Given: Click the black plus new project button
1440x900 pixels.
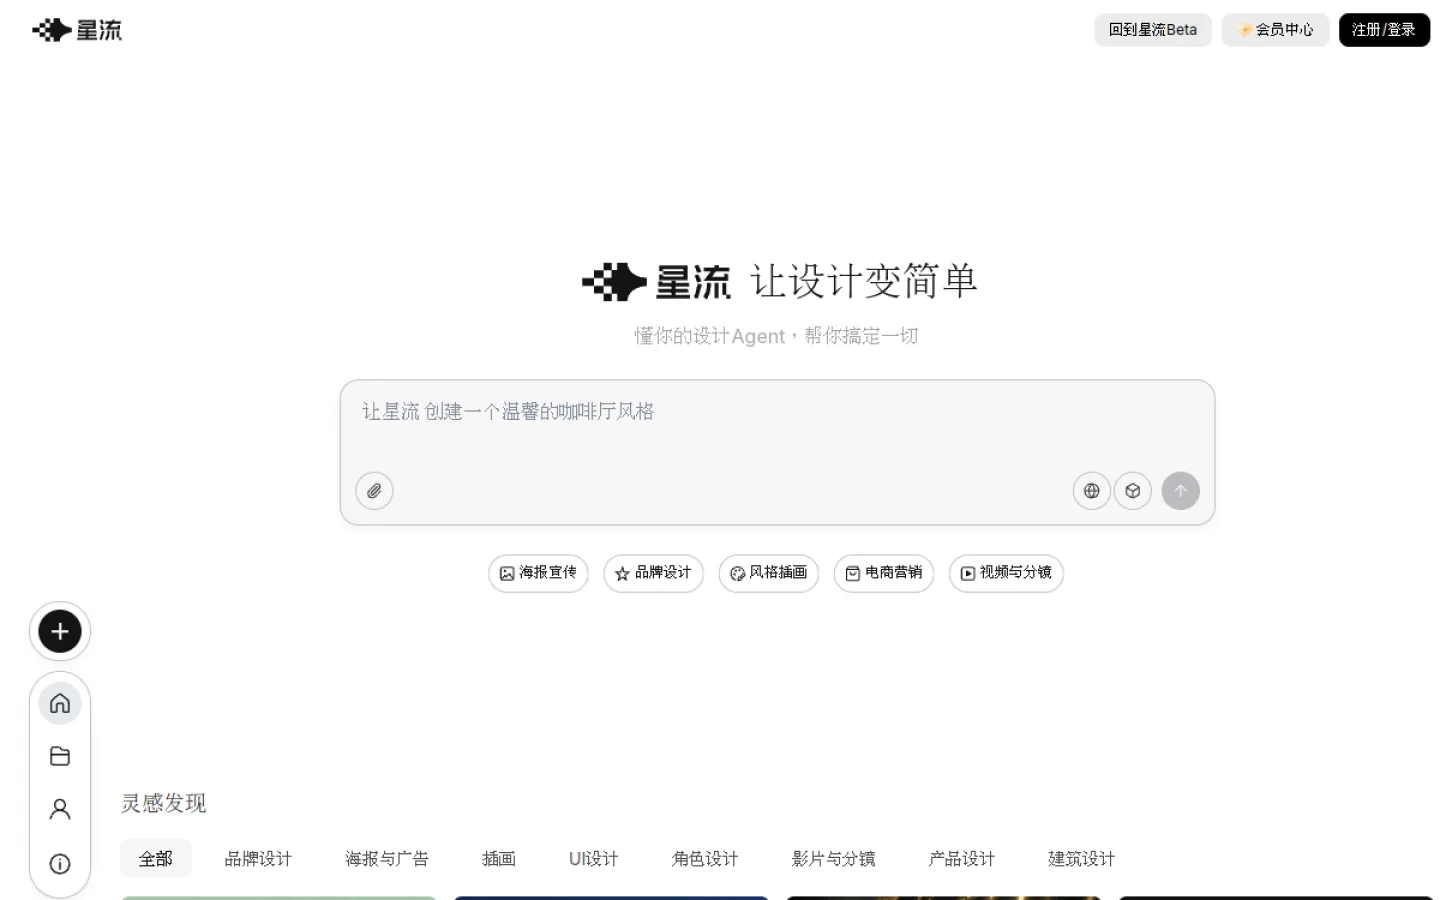Looking at the screenshot, I should coord(60,631).
